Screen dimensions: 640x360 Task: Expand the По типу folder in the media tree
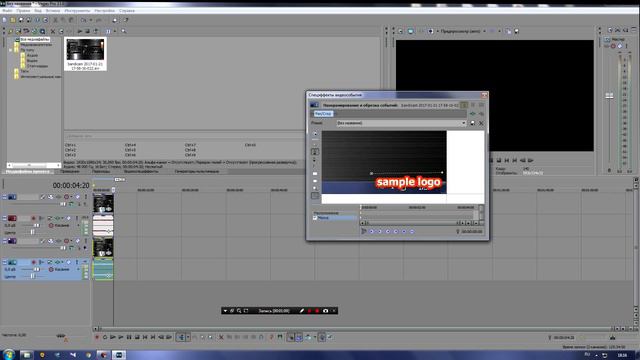(11, 50)
